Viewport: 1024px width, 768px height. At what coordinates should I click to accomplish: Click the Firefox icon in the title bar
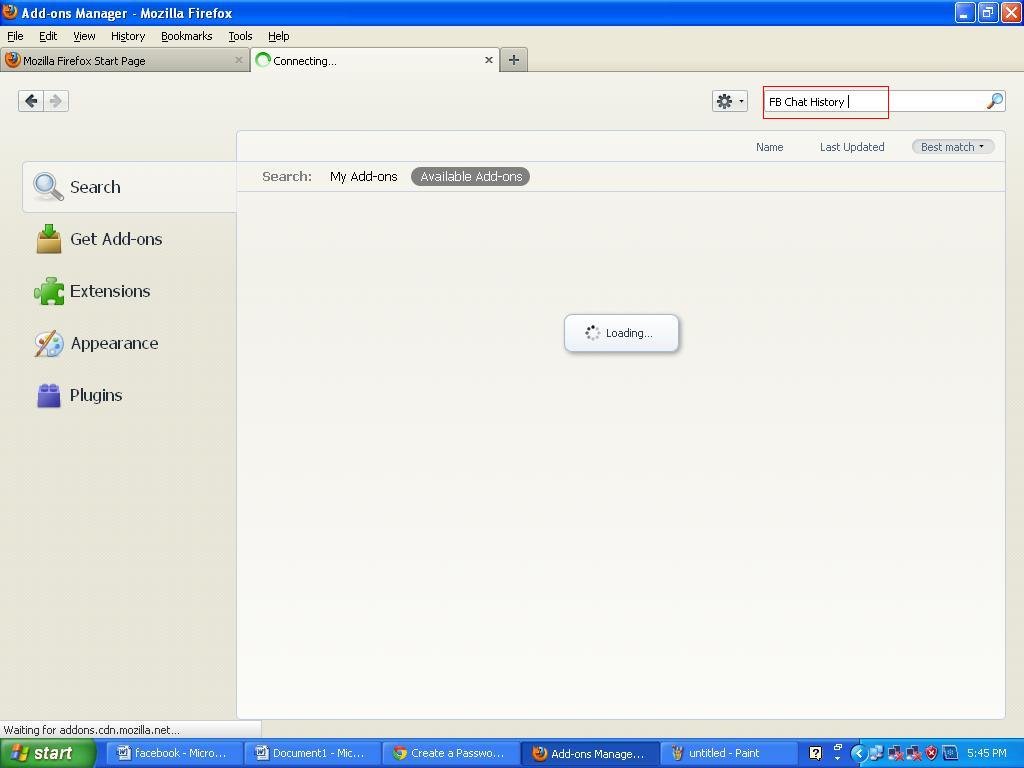(10, 12)
